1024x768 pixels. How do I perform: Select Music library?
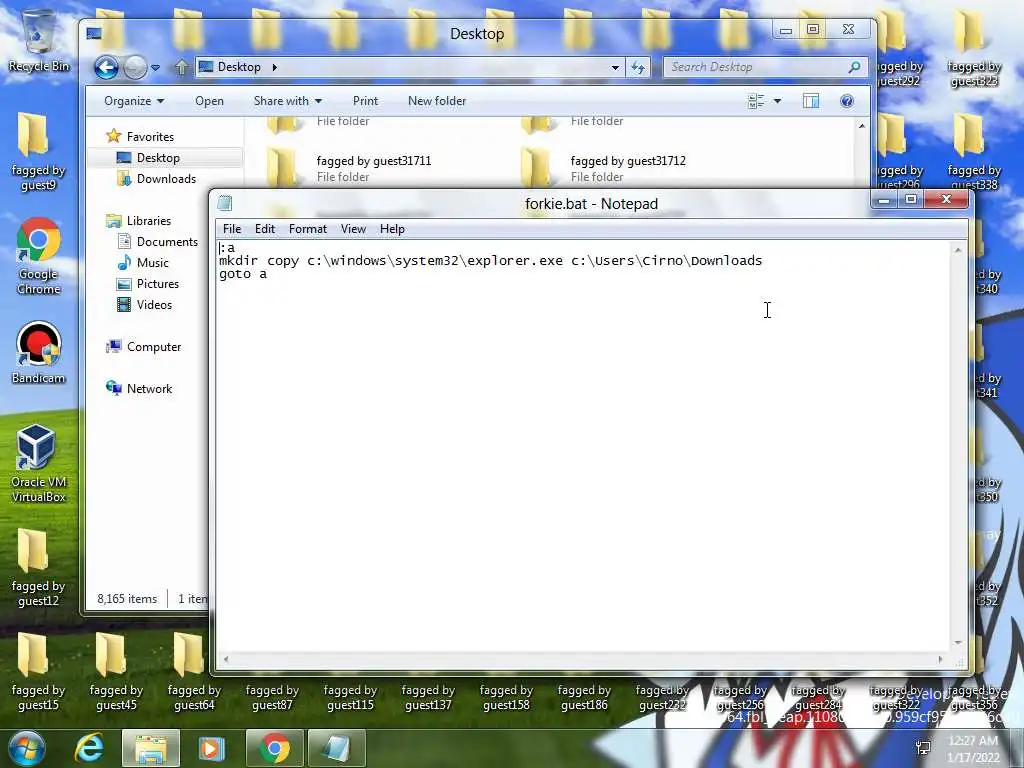coord(142,263)
